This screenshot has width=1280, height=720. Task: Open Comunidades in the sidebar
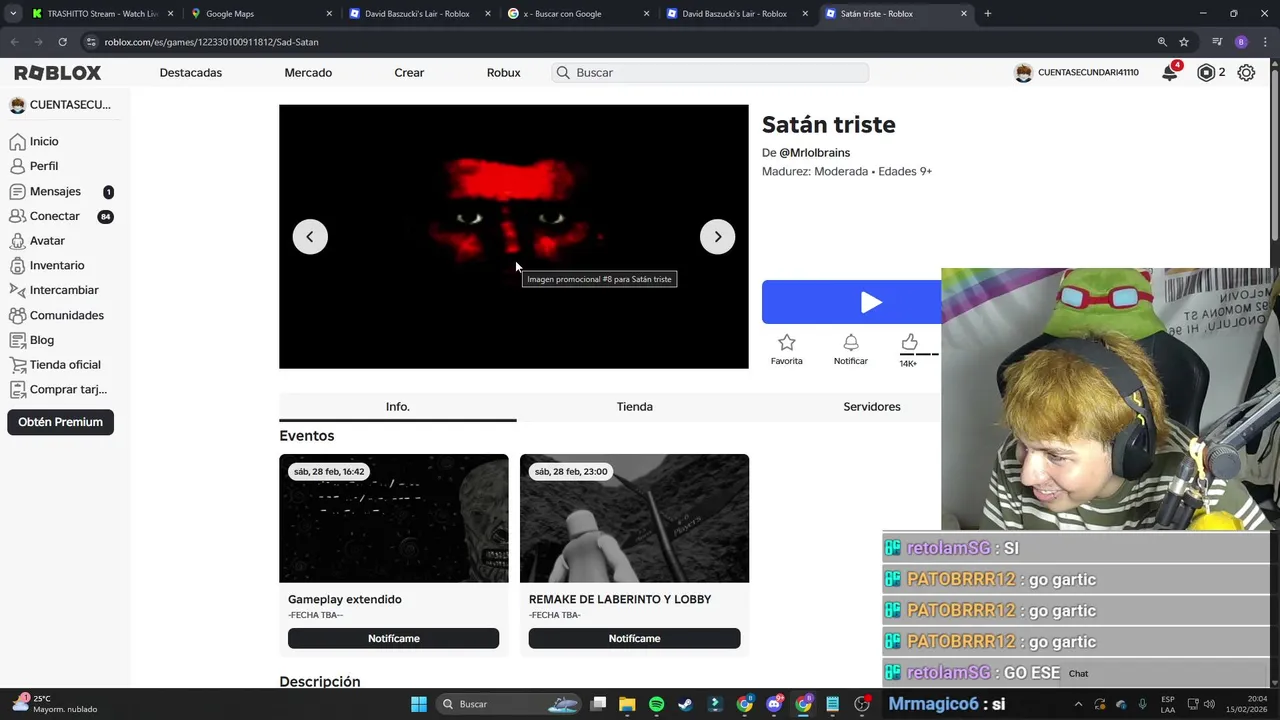click(x=65, y=315)
